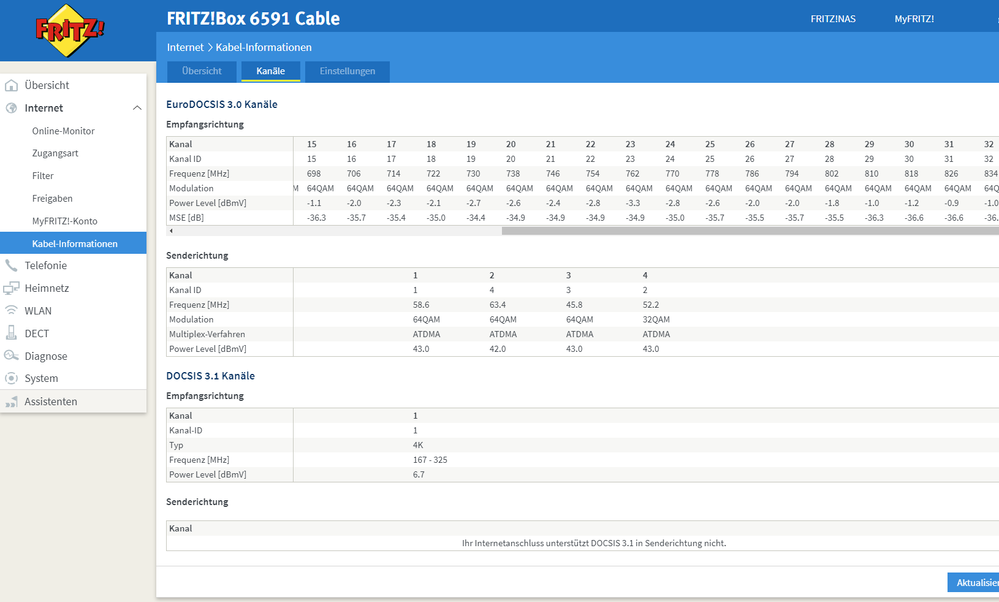Click the System gear icon

[11, 378]
